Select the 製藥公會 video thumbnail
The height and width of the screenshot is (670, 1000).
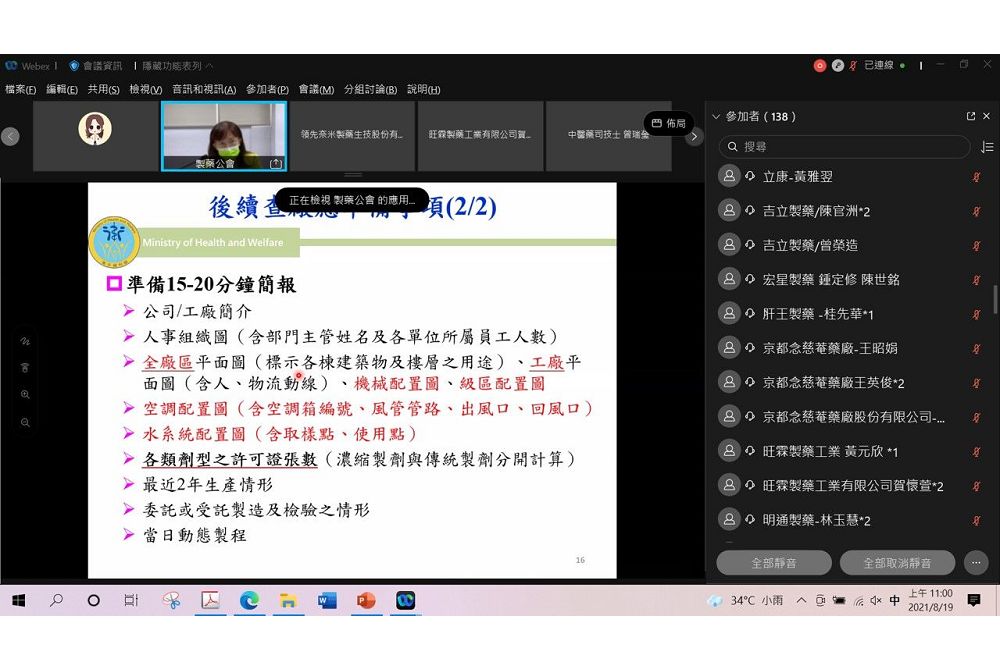[x=224, y=136]
